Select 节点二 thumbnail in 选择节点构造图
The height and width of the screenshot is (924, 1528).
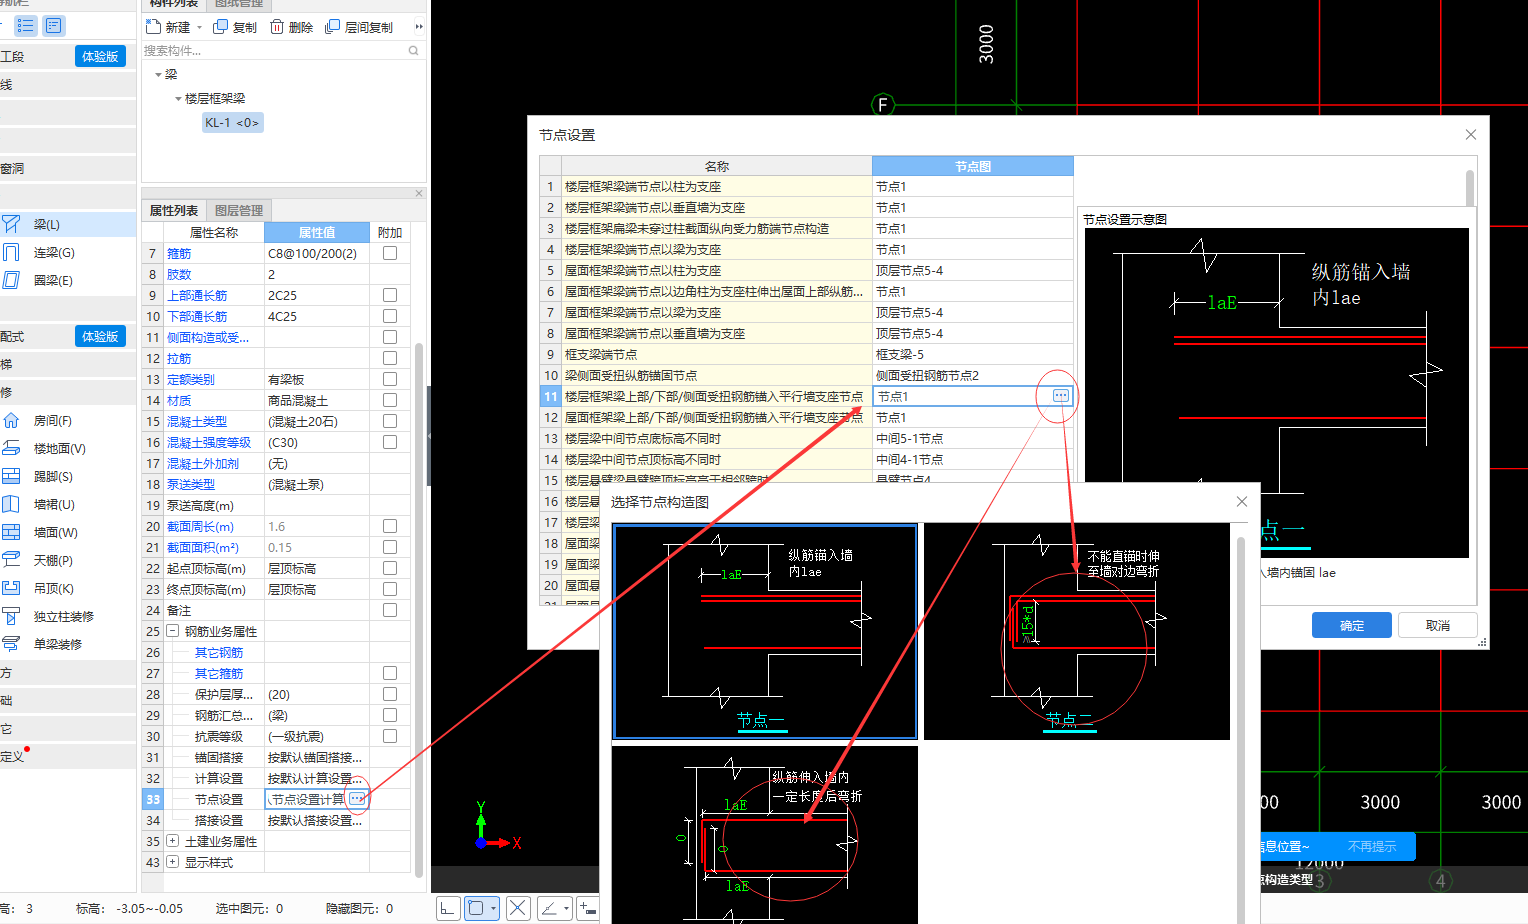click(x=1077, y=632)
